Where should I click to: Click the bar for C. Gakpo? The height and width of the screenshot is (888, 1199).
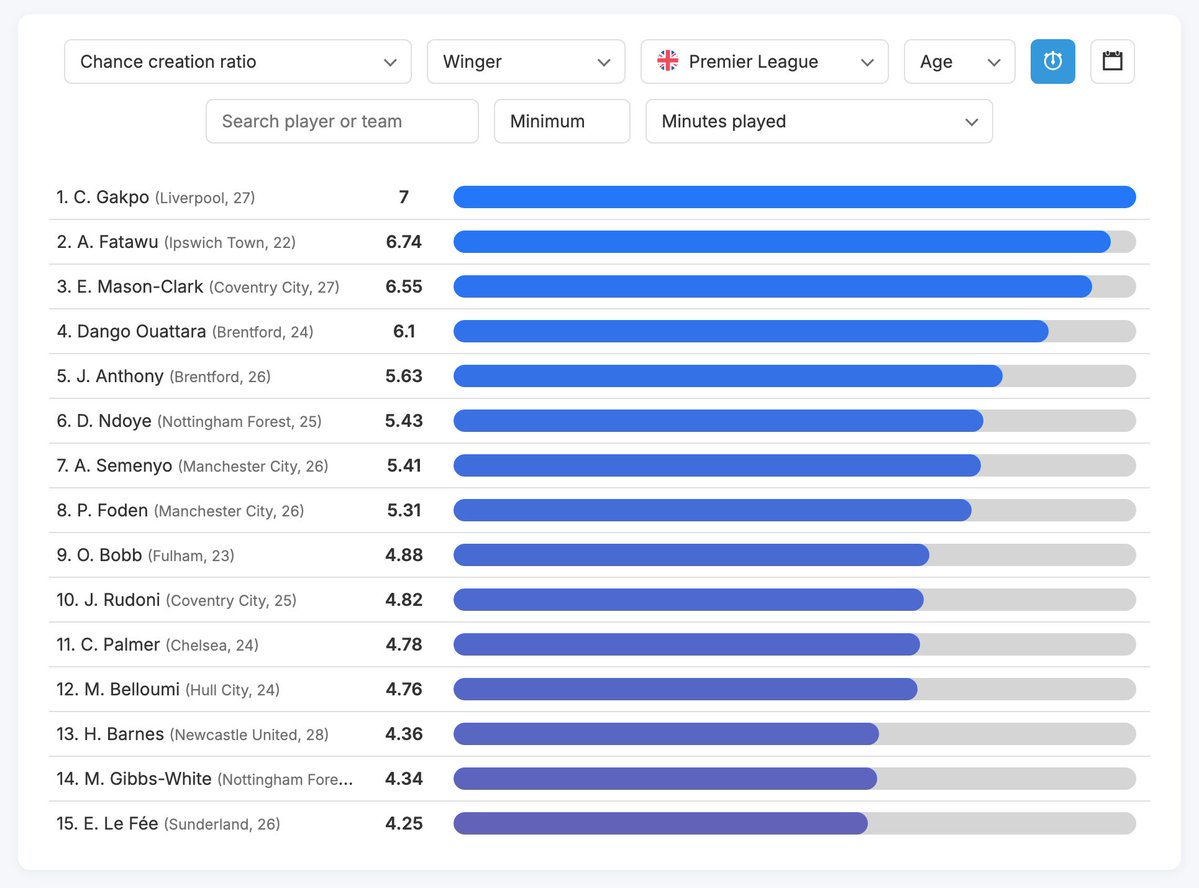pos(794,197)
